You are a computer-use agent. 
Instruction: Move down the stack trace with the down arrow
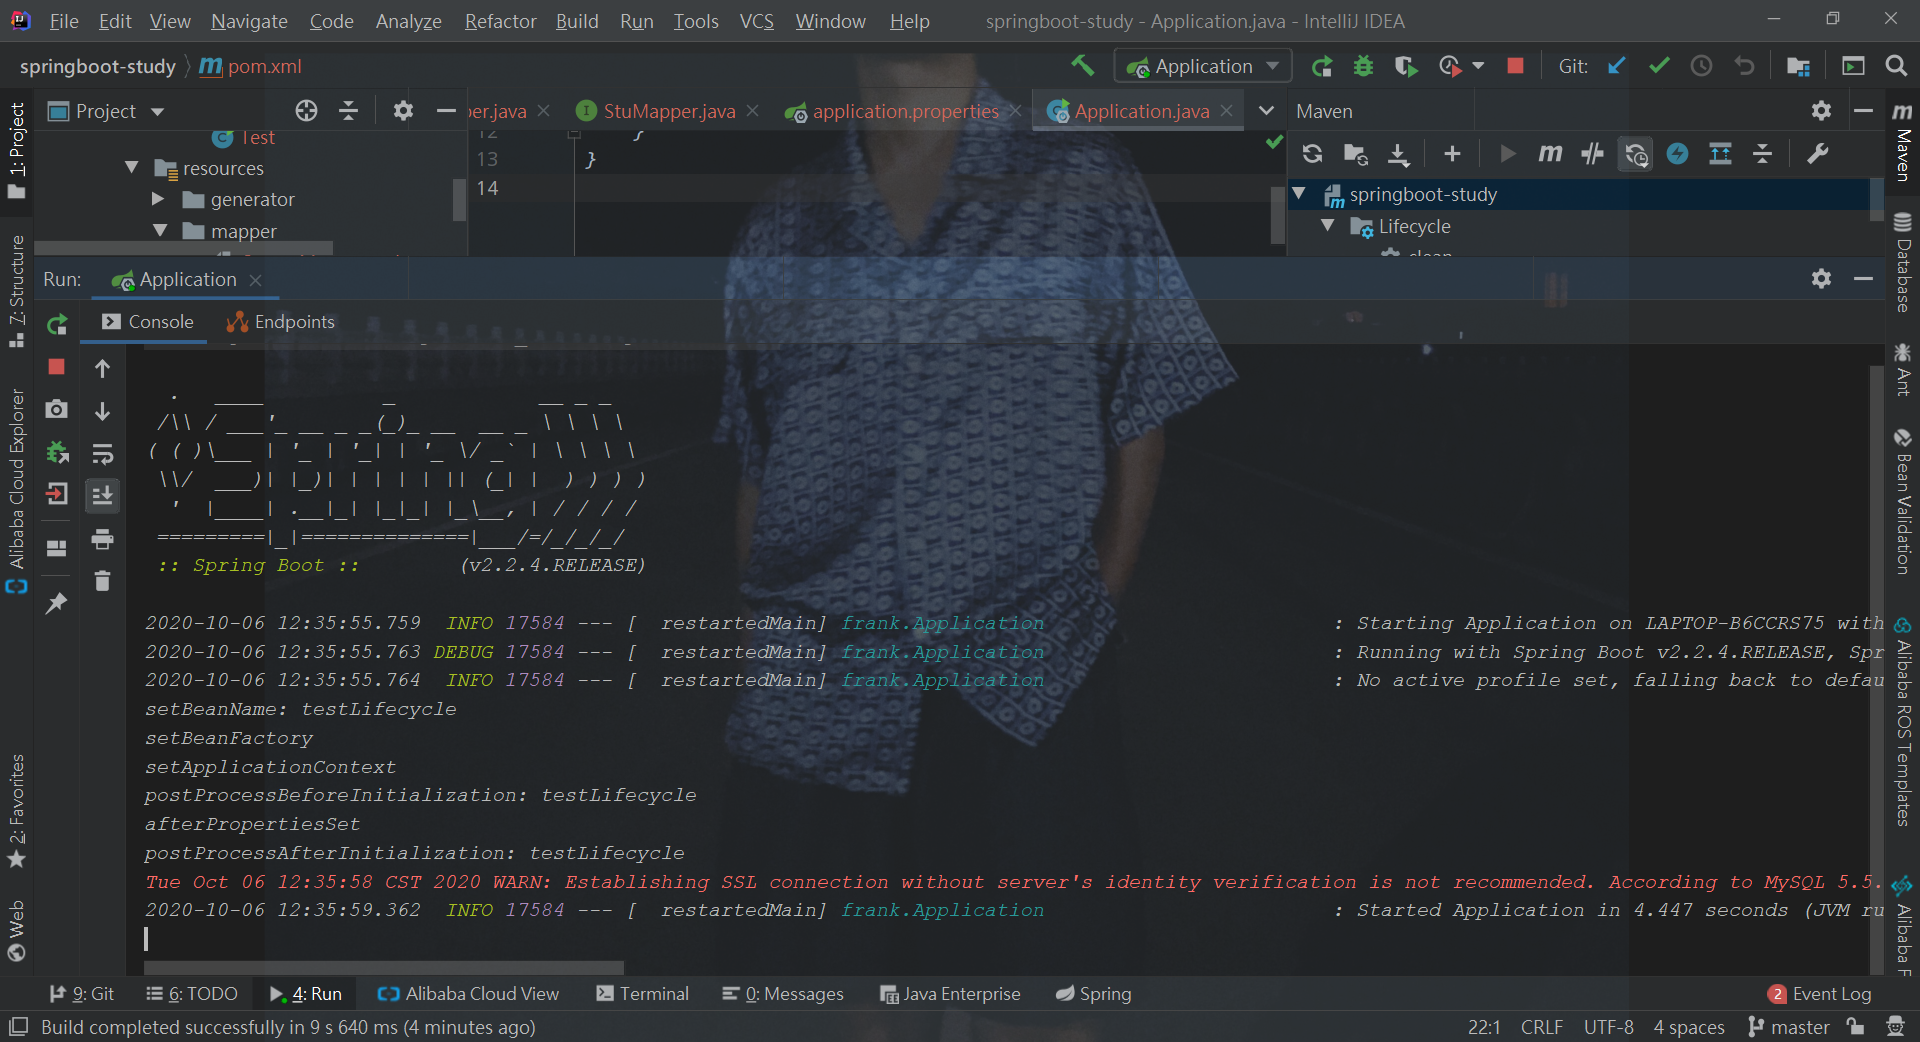[102, 411]
